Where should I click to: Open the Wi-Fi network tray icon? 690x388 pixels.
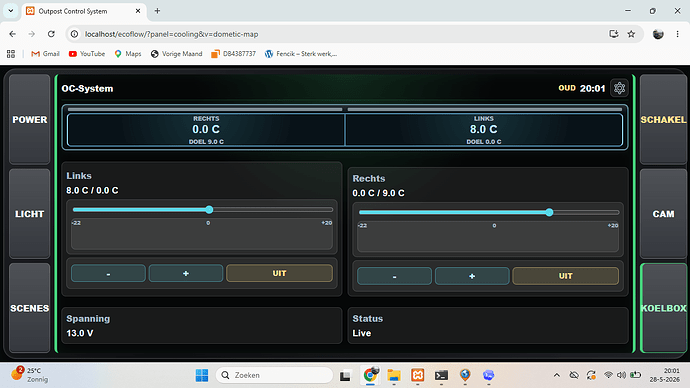coord(608,375)
